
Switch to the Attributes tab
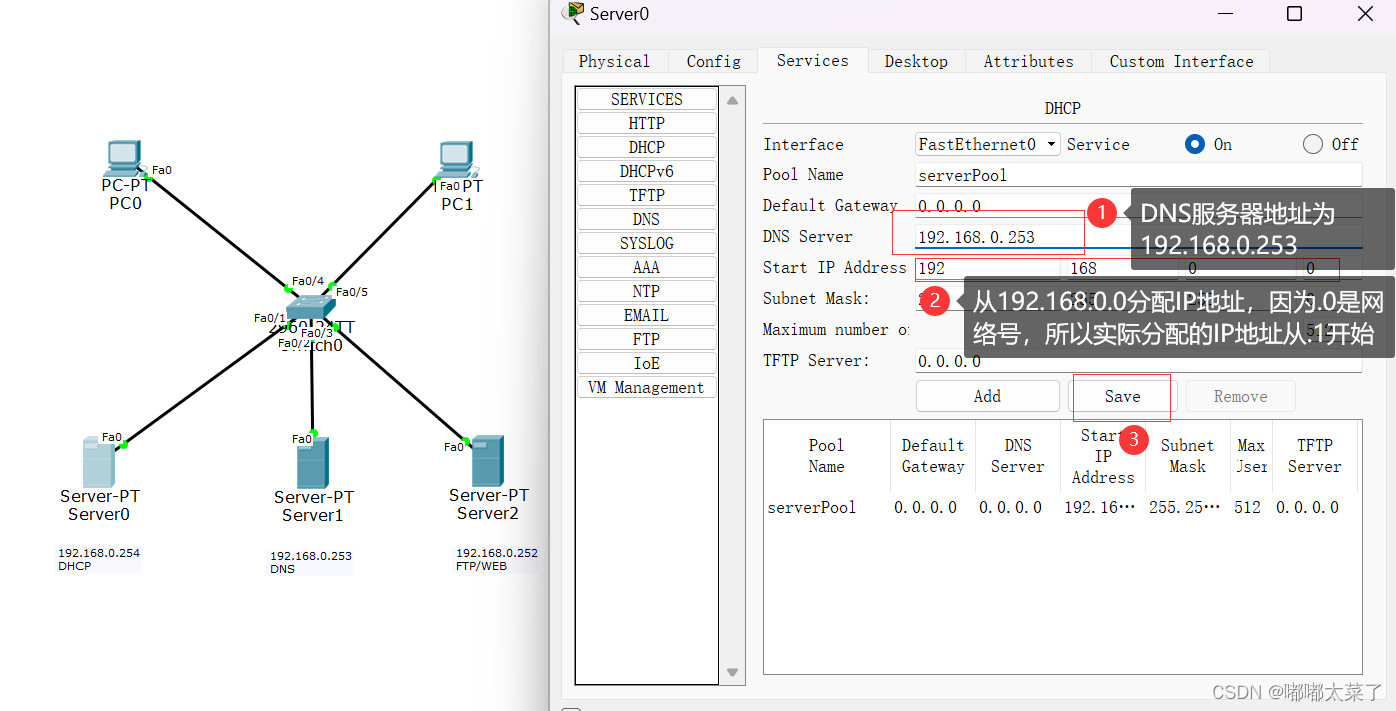pyautogui.click(x=1028, y=61)
